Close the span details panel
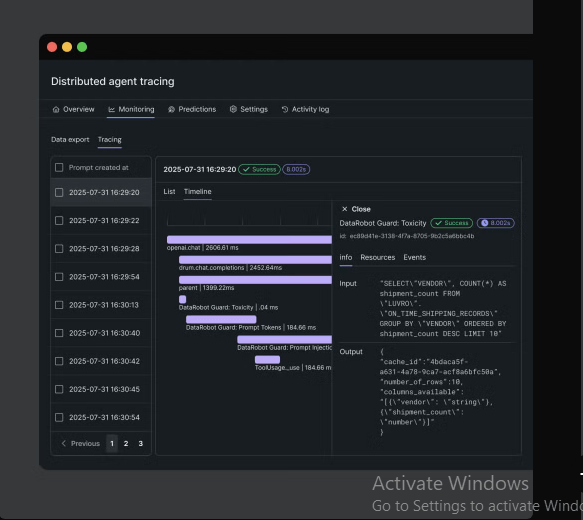The height and width of the screenshot is (520, 583). pos(356,209)
